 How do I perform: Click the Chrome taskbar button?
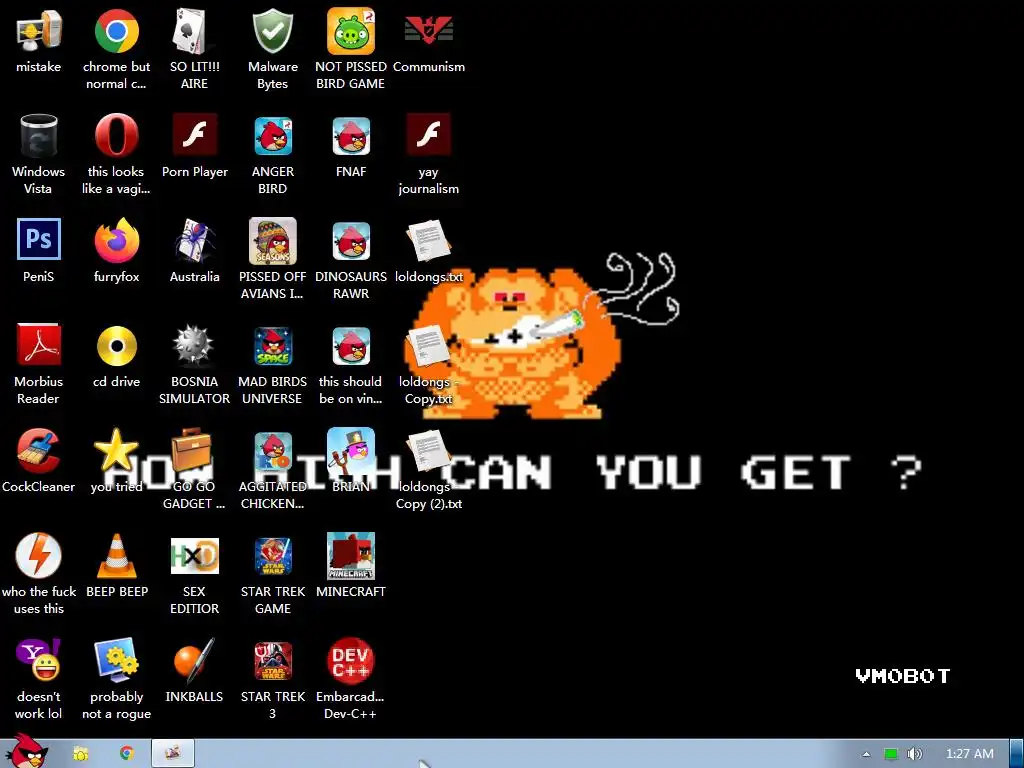pos(127,754)
